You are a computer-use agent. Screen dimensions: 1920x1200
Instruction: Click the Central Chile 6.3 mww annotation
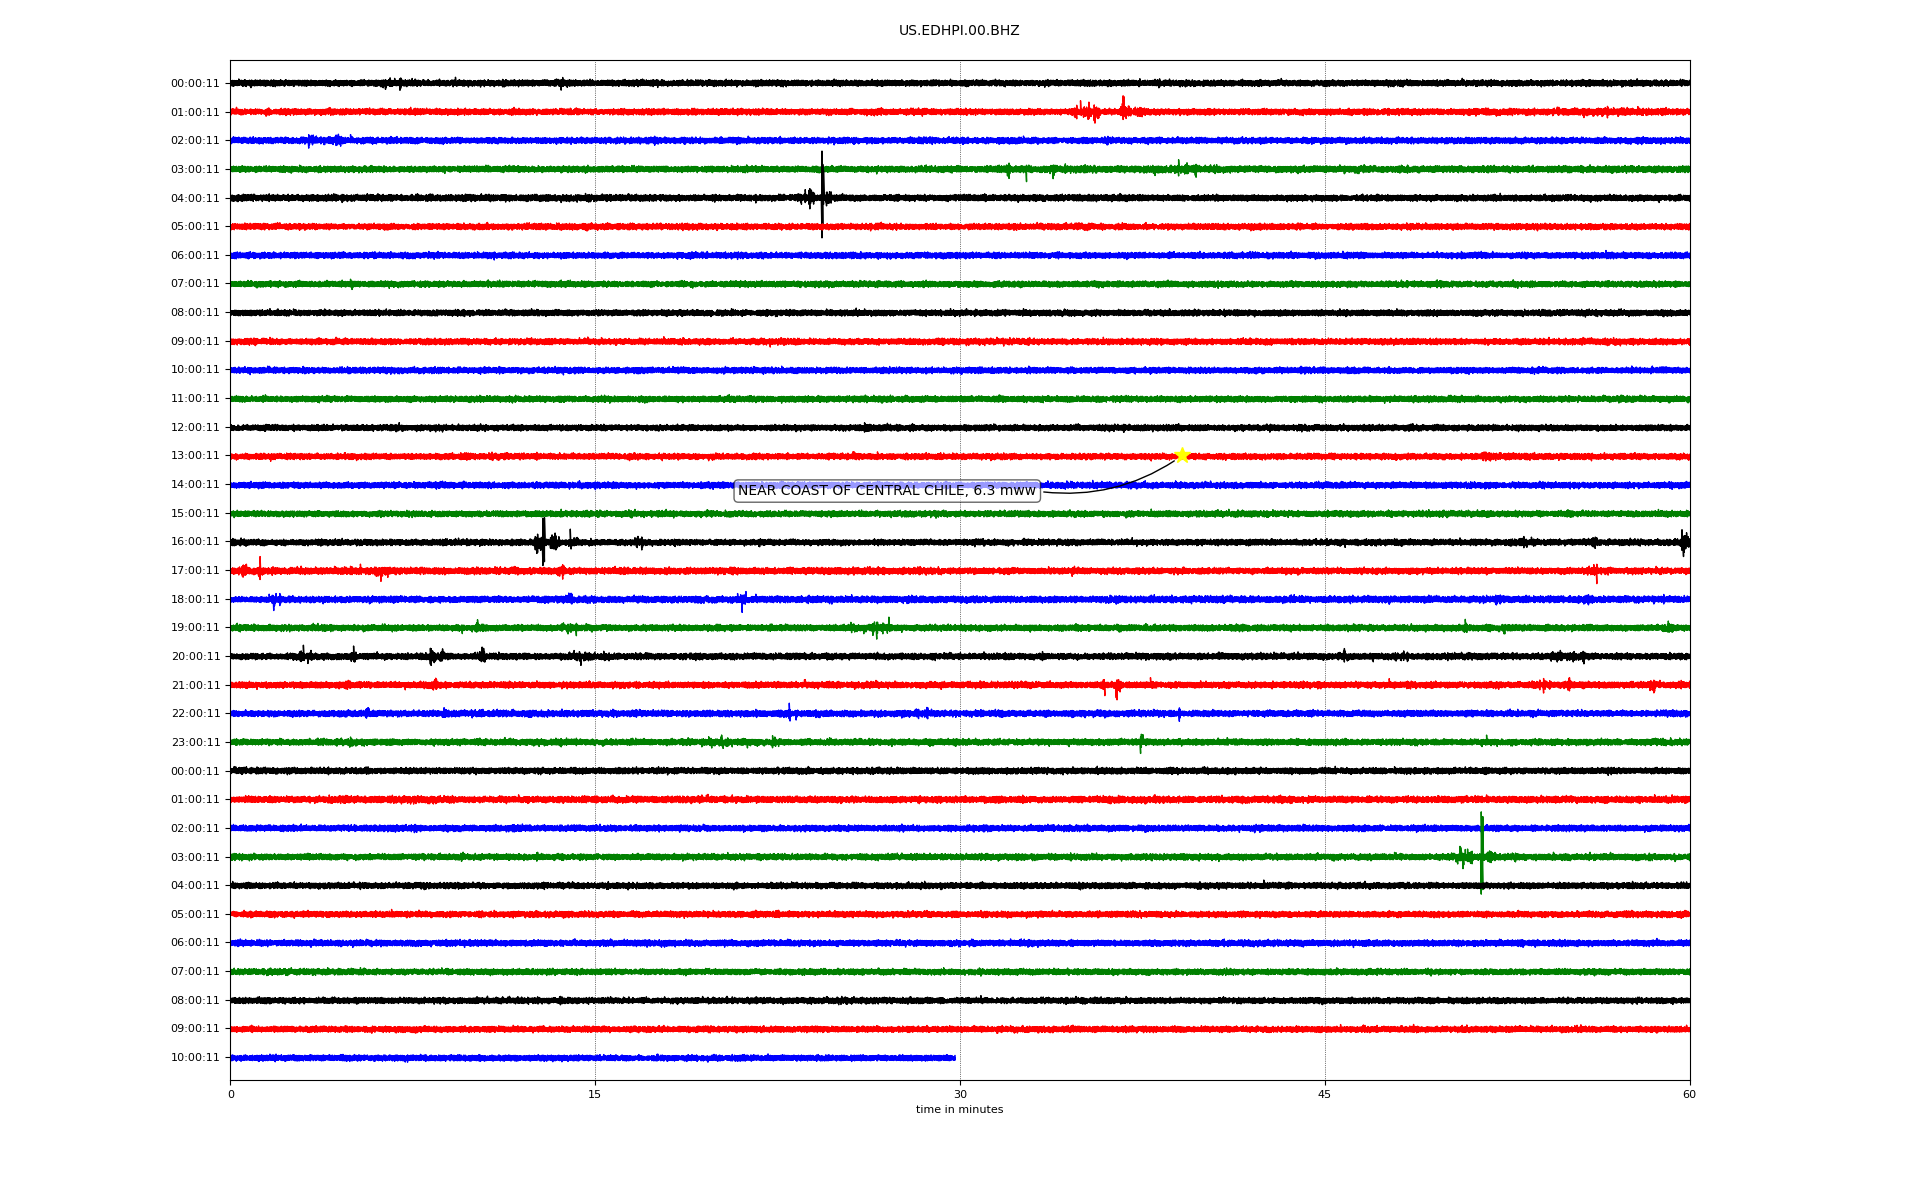(886, 491)
